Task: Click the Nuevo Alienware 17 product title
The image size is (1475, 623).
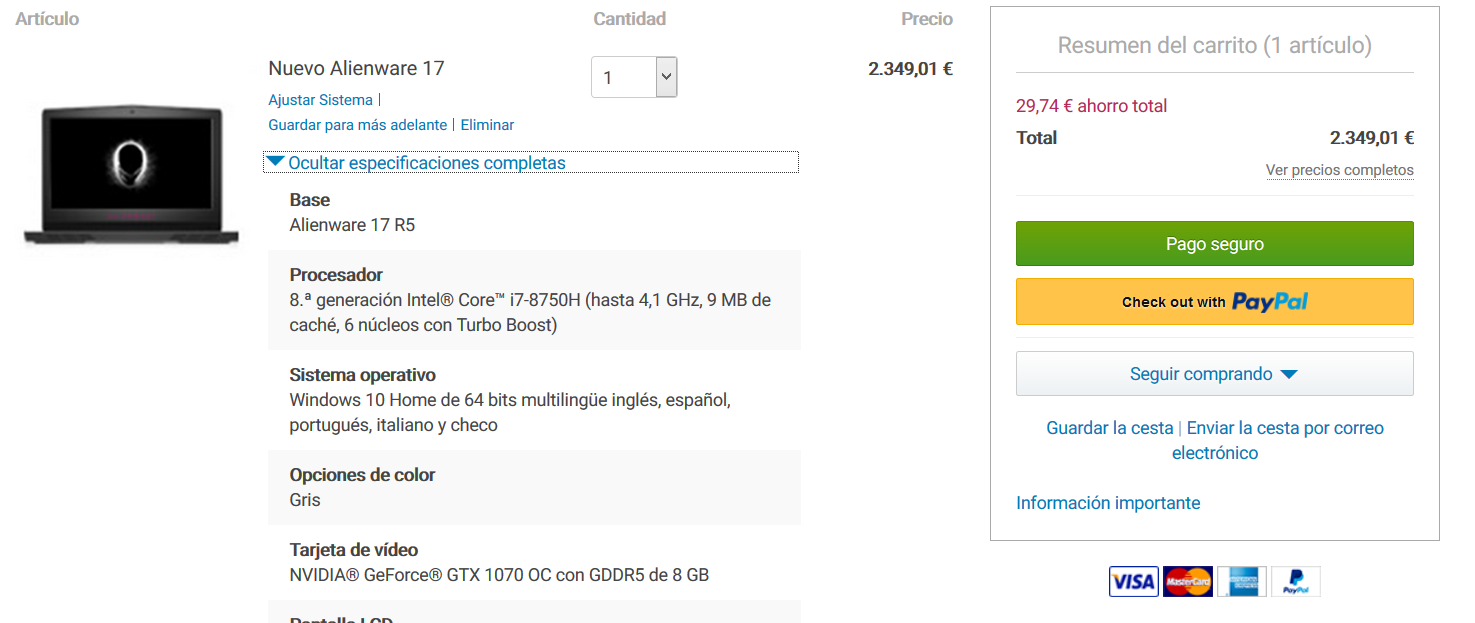Action: [x=356, y=68]
